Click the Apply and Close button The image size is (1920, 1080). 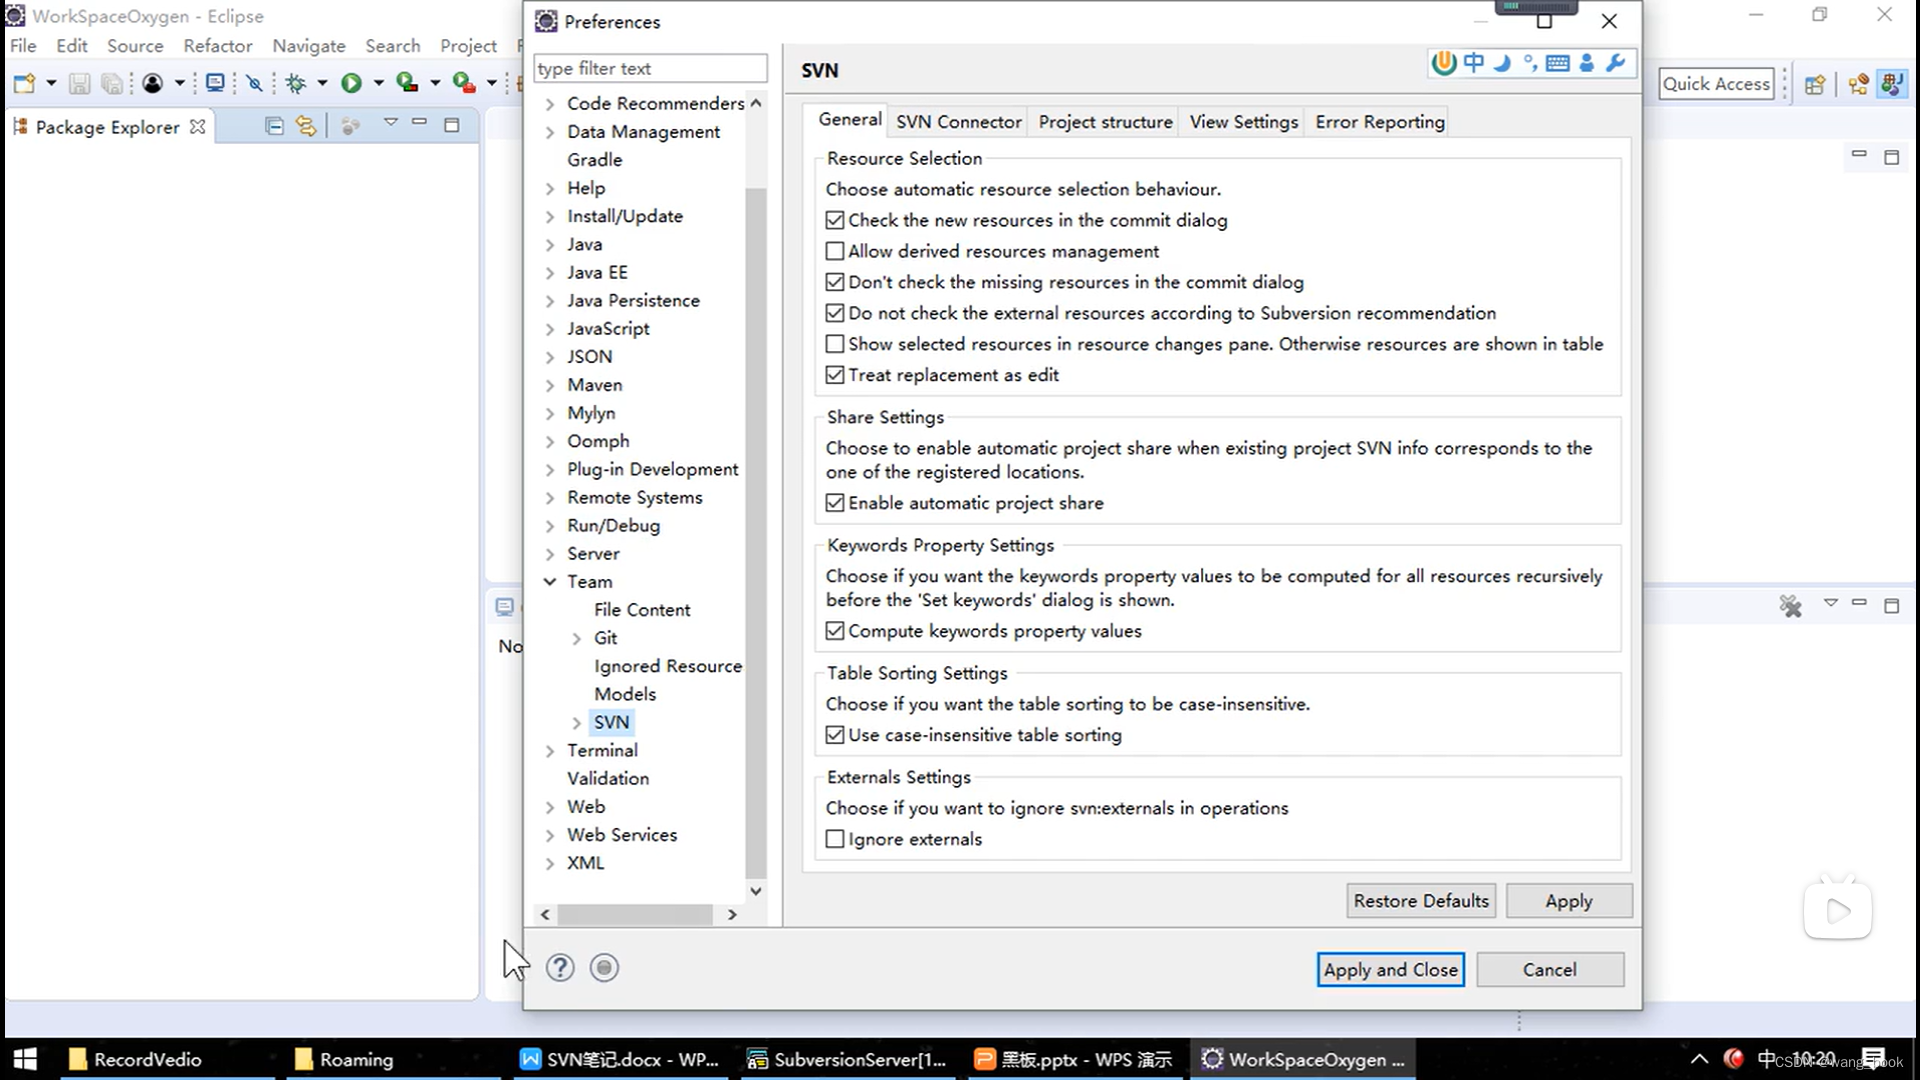pyautogui.click(x=1390, y=969)
